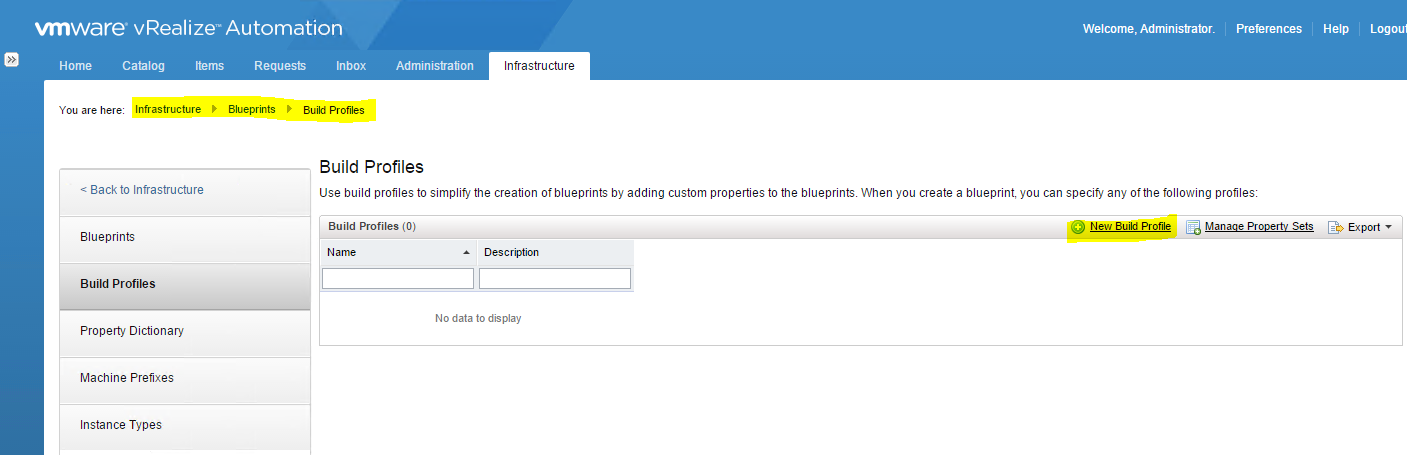Sort by Name column arrow
The height and width of the screenshot is (455, 1407).
(466, 252)
